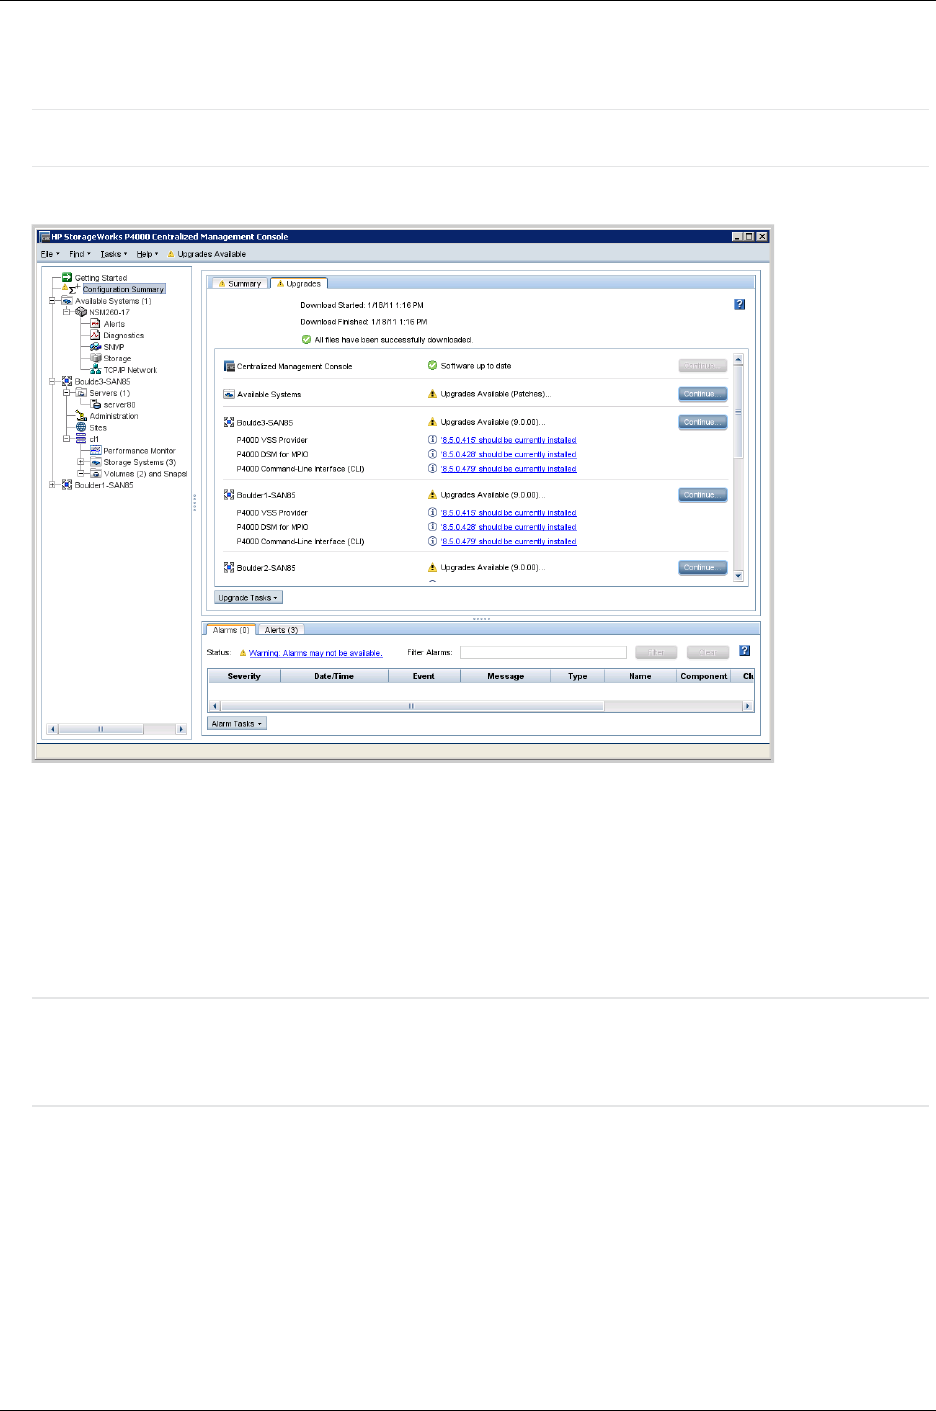Click Volumes (2) and Snapshots icon

click(96, 473)
